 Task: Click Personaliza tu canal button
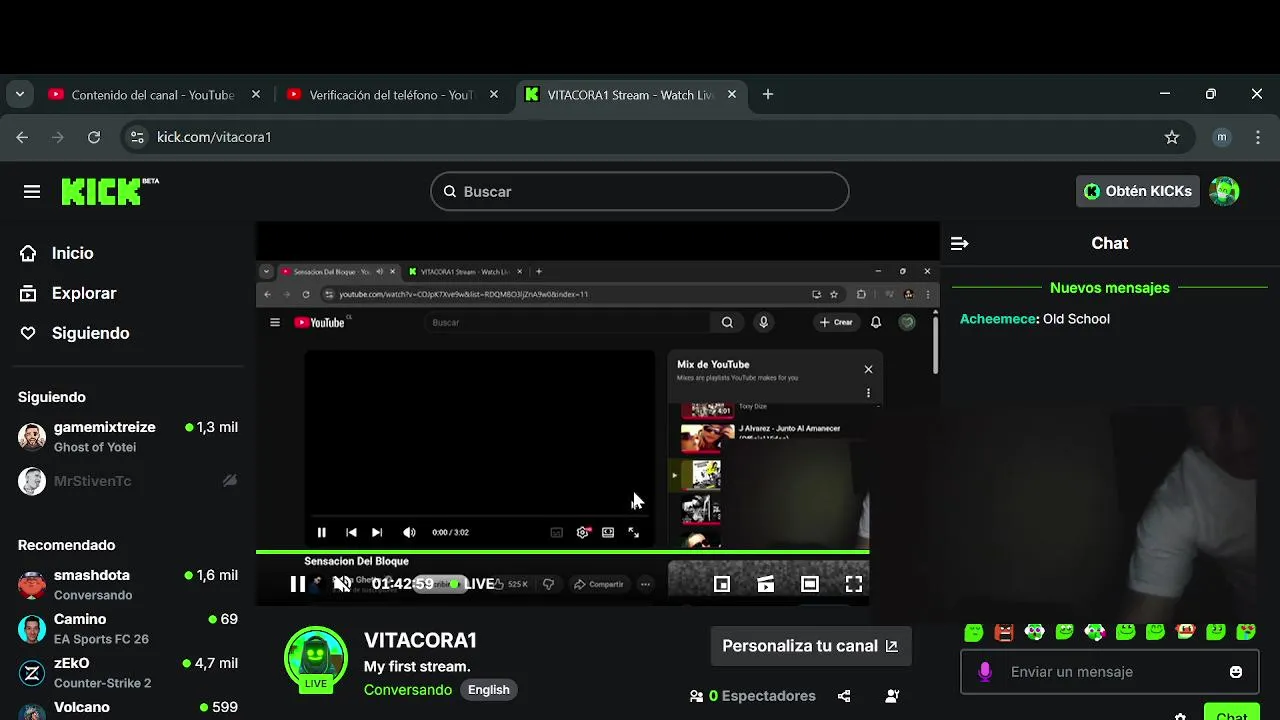[809, 646]
